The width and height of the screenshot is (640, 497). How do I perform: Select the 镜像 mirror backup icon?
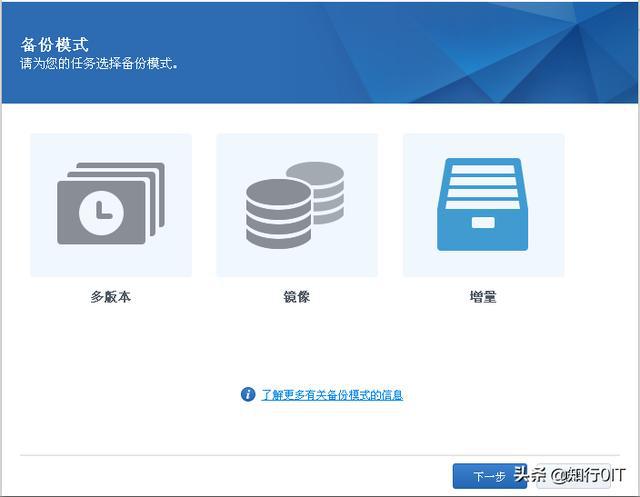coord(297,205)
